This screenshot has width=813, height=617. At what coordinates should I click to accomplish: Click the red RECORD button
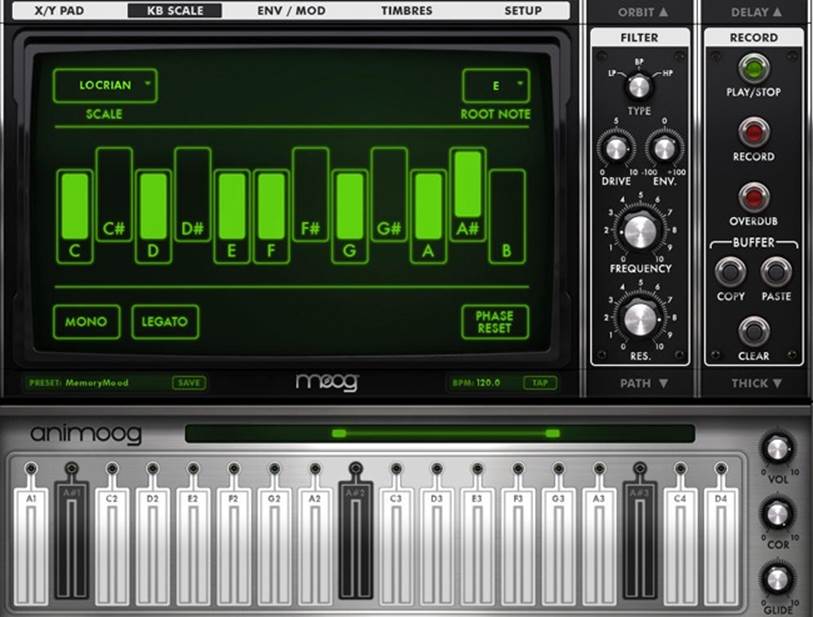tap(753, 132)
